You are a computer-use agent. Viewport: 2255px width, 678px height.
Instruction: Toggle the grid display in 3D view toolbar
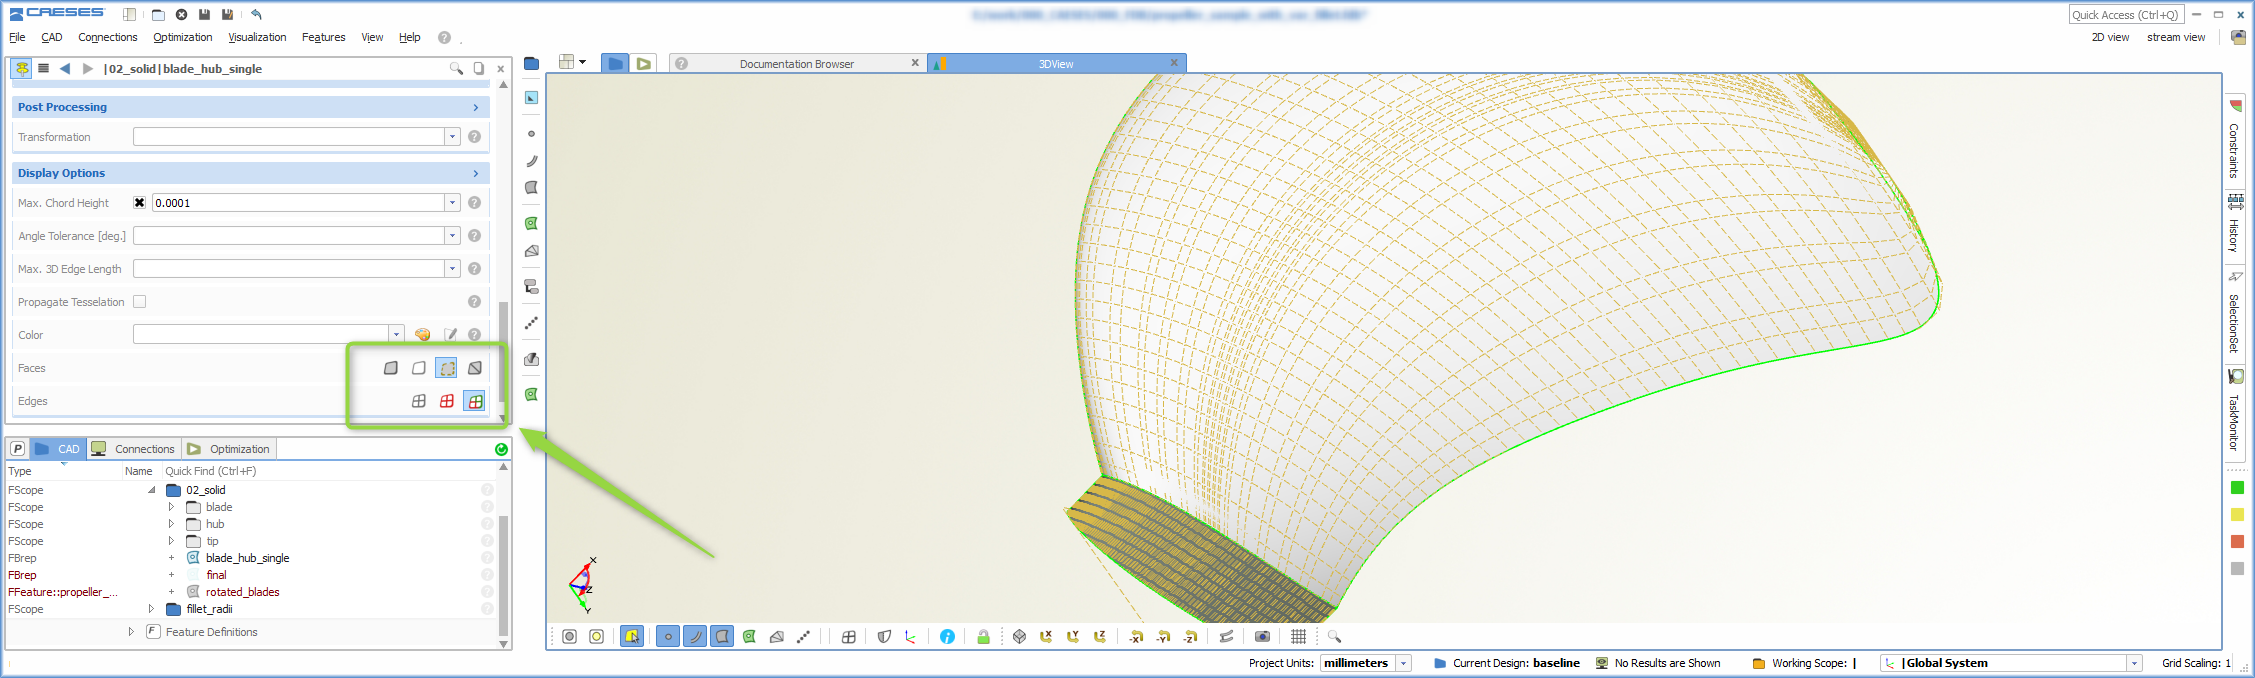tap(1298, 637)
